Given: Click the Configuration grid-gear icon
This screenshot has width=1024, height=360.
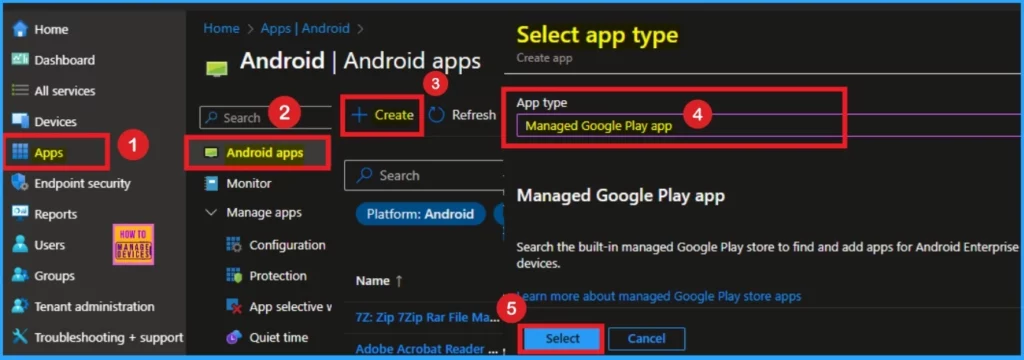Looking at the screenshot, I should click(233, 245).
